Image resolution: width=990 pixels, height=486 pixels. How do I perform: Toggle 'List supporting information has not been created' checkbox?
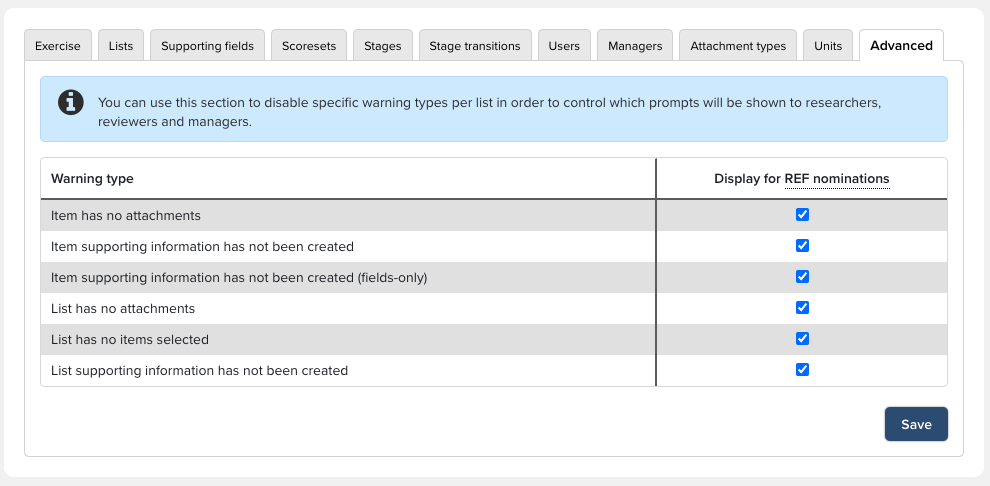coord(802,370)
